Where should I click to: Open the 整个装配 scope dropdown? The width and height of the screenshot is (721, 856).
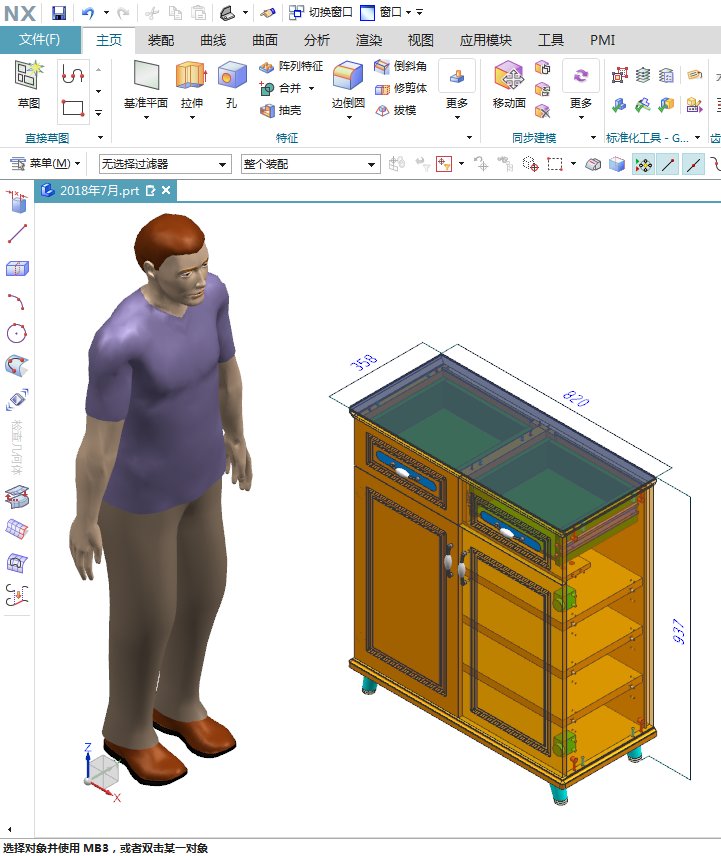(x=309, y=164)
